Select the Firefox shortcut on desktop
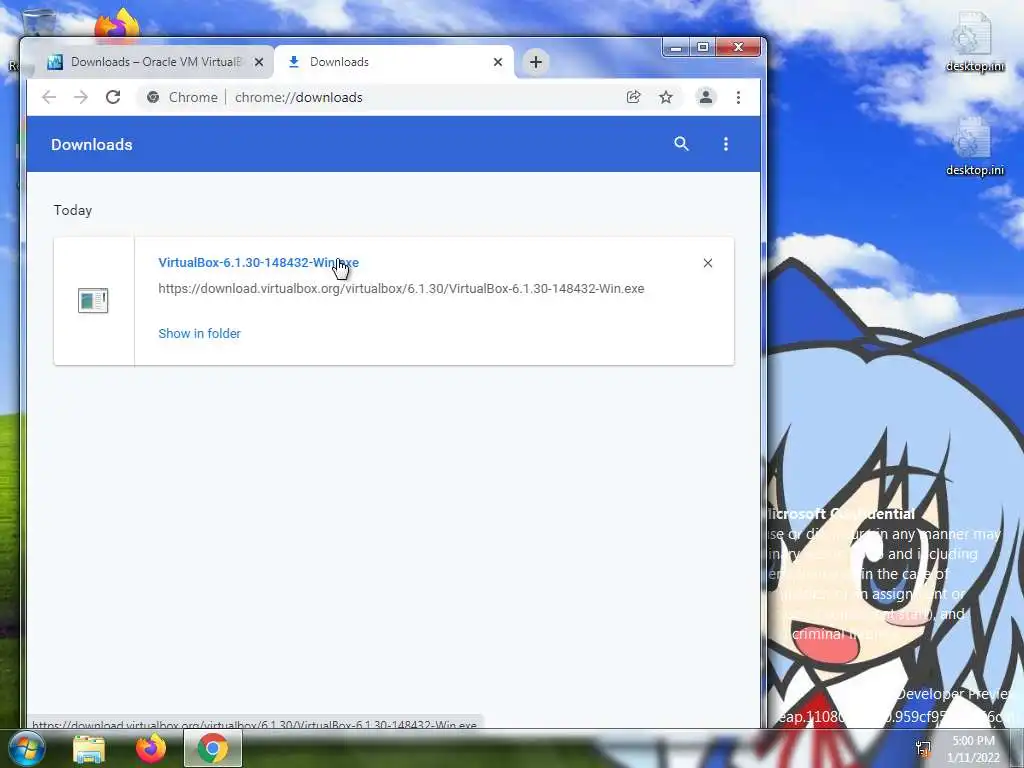 [118, 25]
